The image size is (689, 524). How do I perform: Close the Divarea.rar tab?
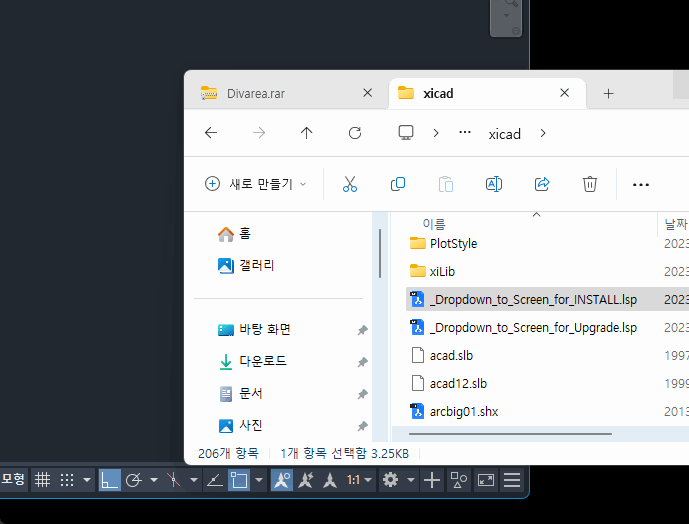(x=368, y=93)
